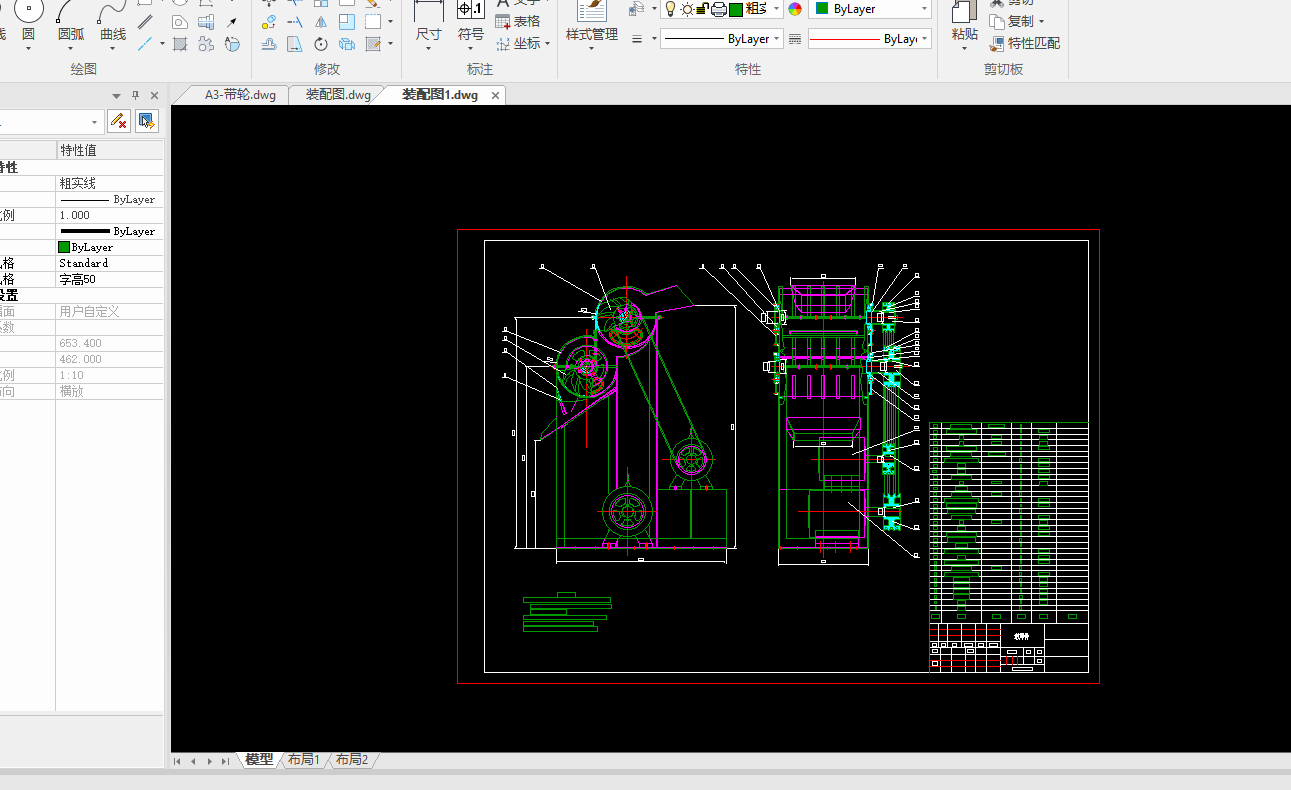Select the arrow drawing tool

pos(231,21)
